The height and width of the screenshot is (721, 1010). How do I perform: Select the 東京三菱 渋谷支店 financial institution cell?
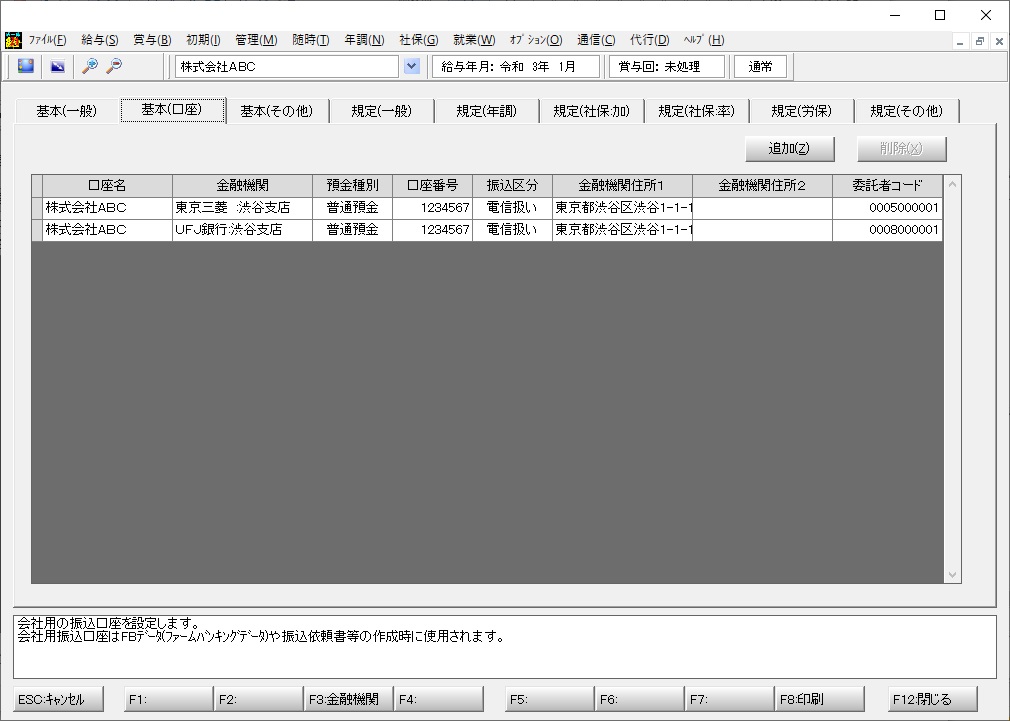[x=242, y=208]
